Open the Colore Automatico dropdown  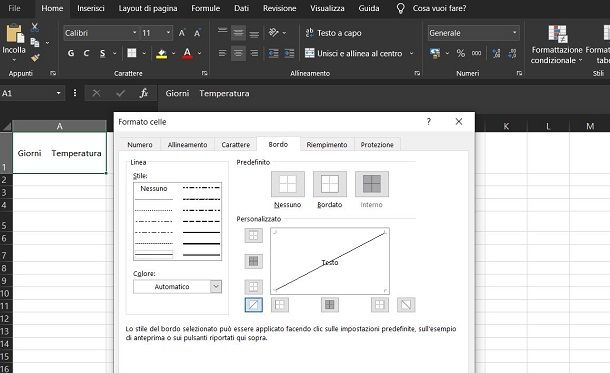point(177,287)
